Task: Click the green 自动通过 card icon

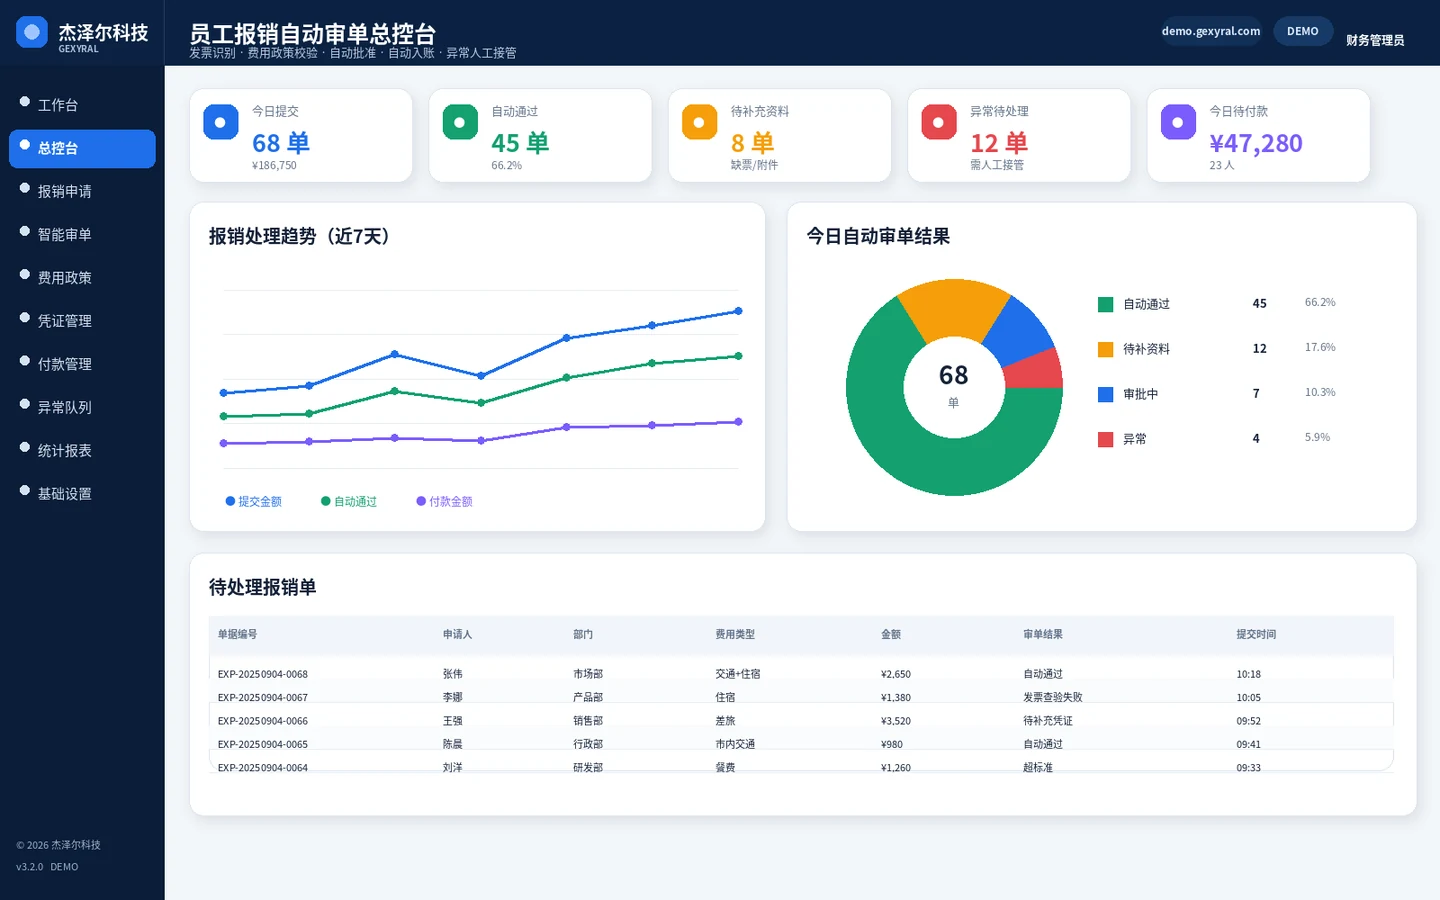Action: (x=460, y=122)
